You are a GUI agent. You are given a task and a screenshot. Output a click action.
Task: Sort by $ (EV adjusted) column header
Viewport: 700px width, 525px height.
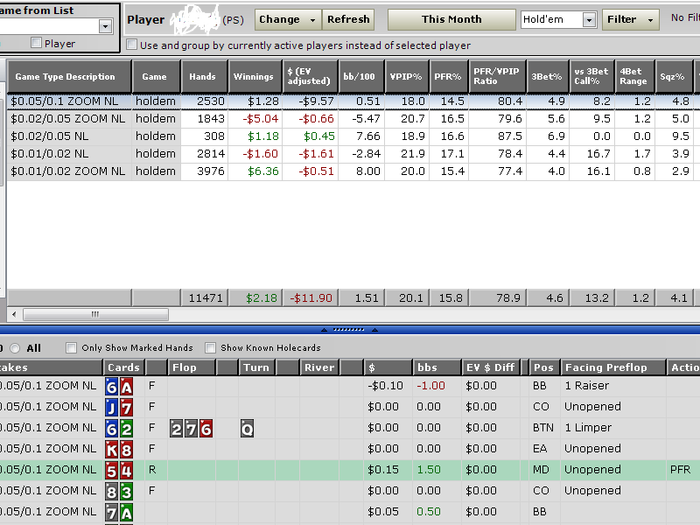point(310,77)
